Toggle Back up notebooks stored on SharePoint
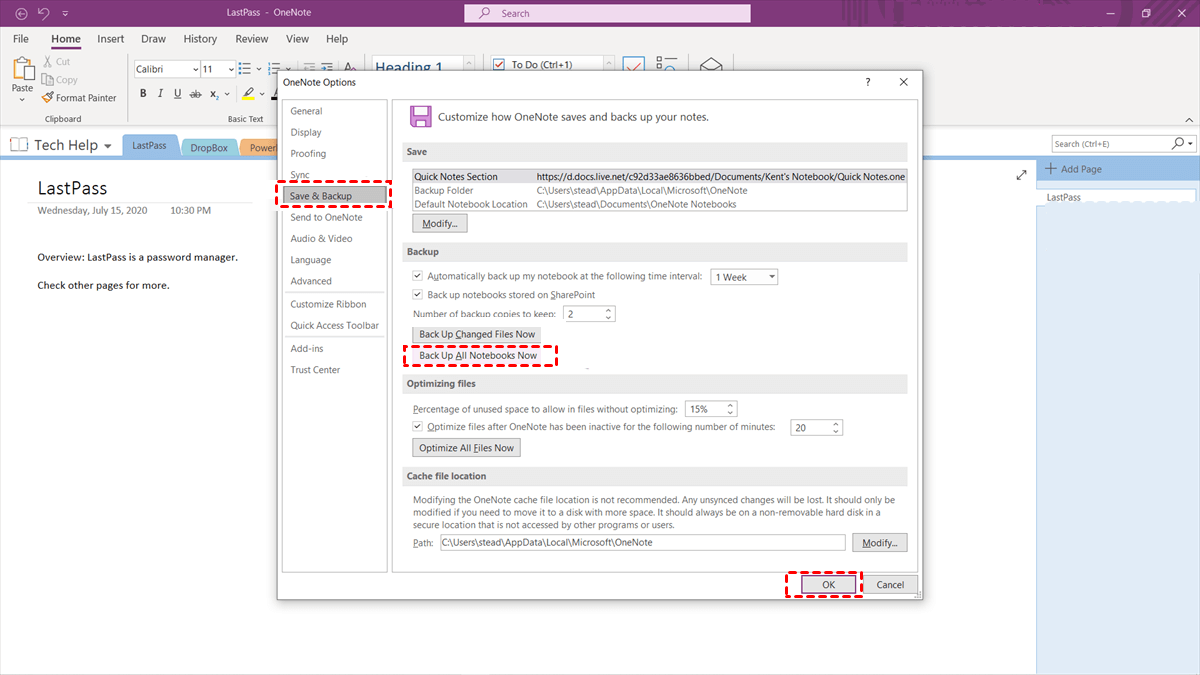The image size is (1200, 675). pos(418,295)
